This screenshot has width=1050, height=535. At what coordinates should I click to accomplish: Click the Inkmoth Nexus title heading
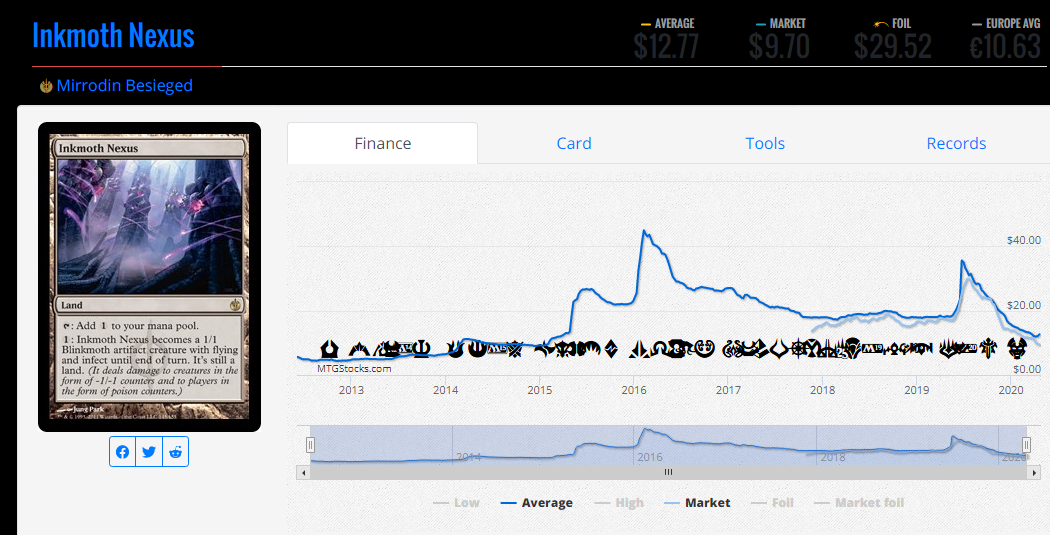tap(113, 35)
